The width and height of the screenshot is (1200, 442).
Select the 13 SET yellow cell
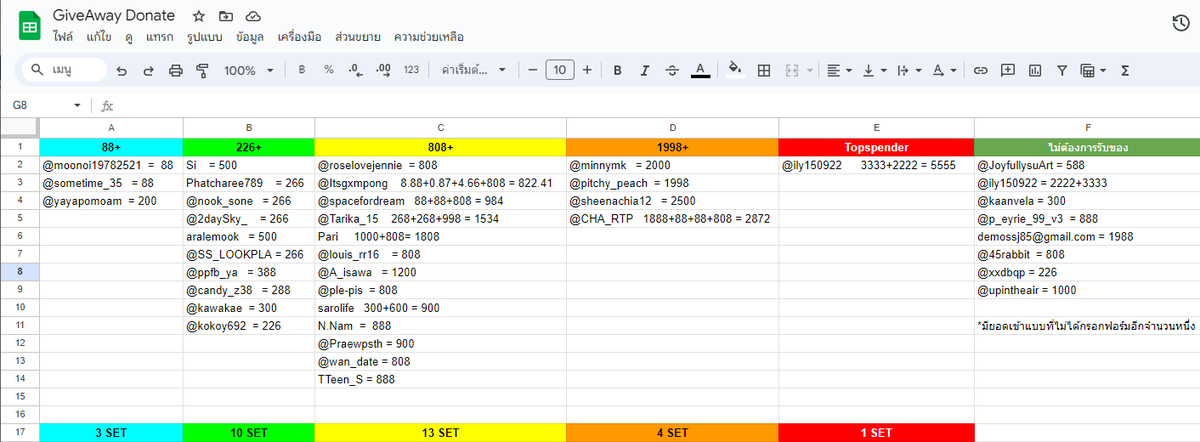tap(440, 433)
